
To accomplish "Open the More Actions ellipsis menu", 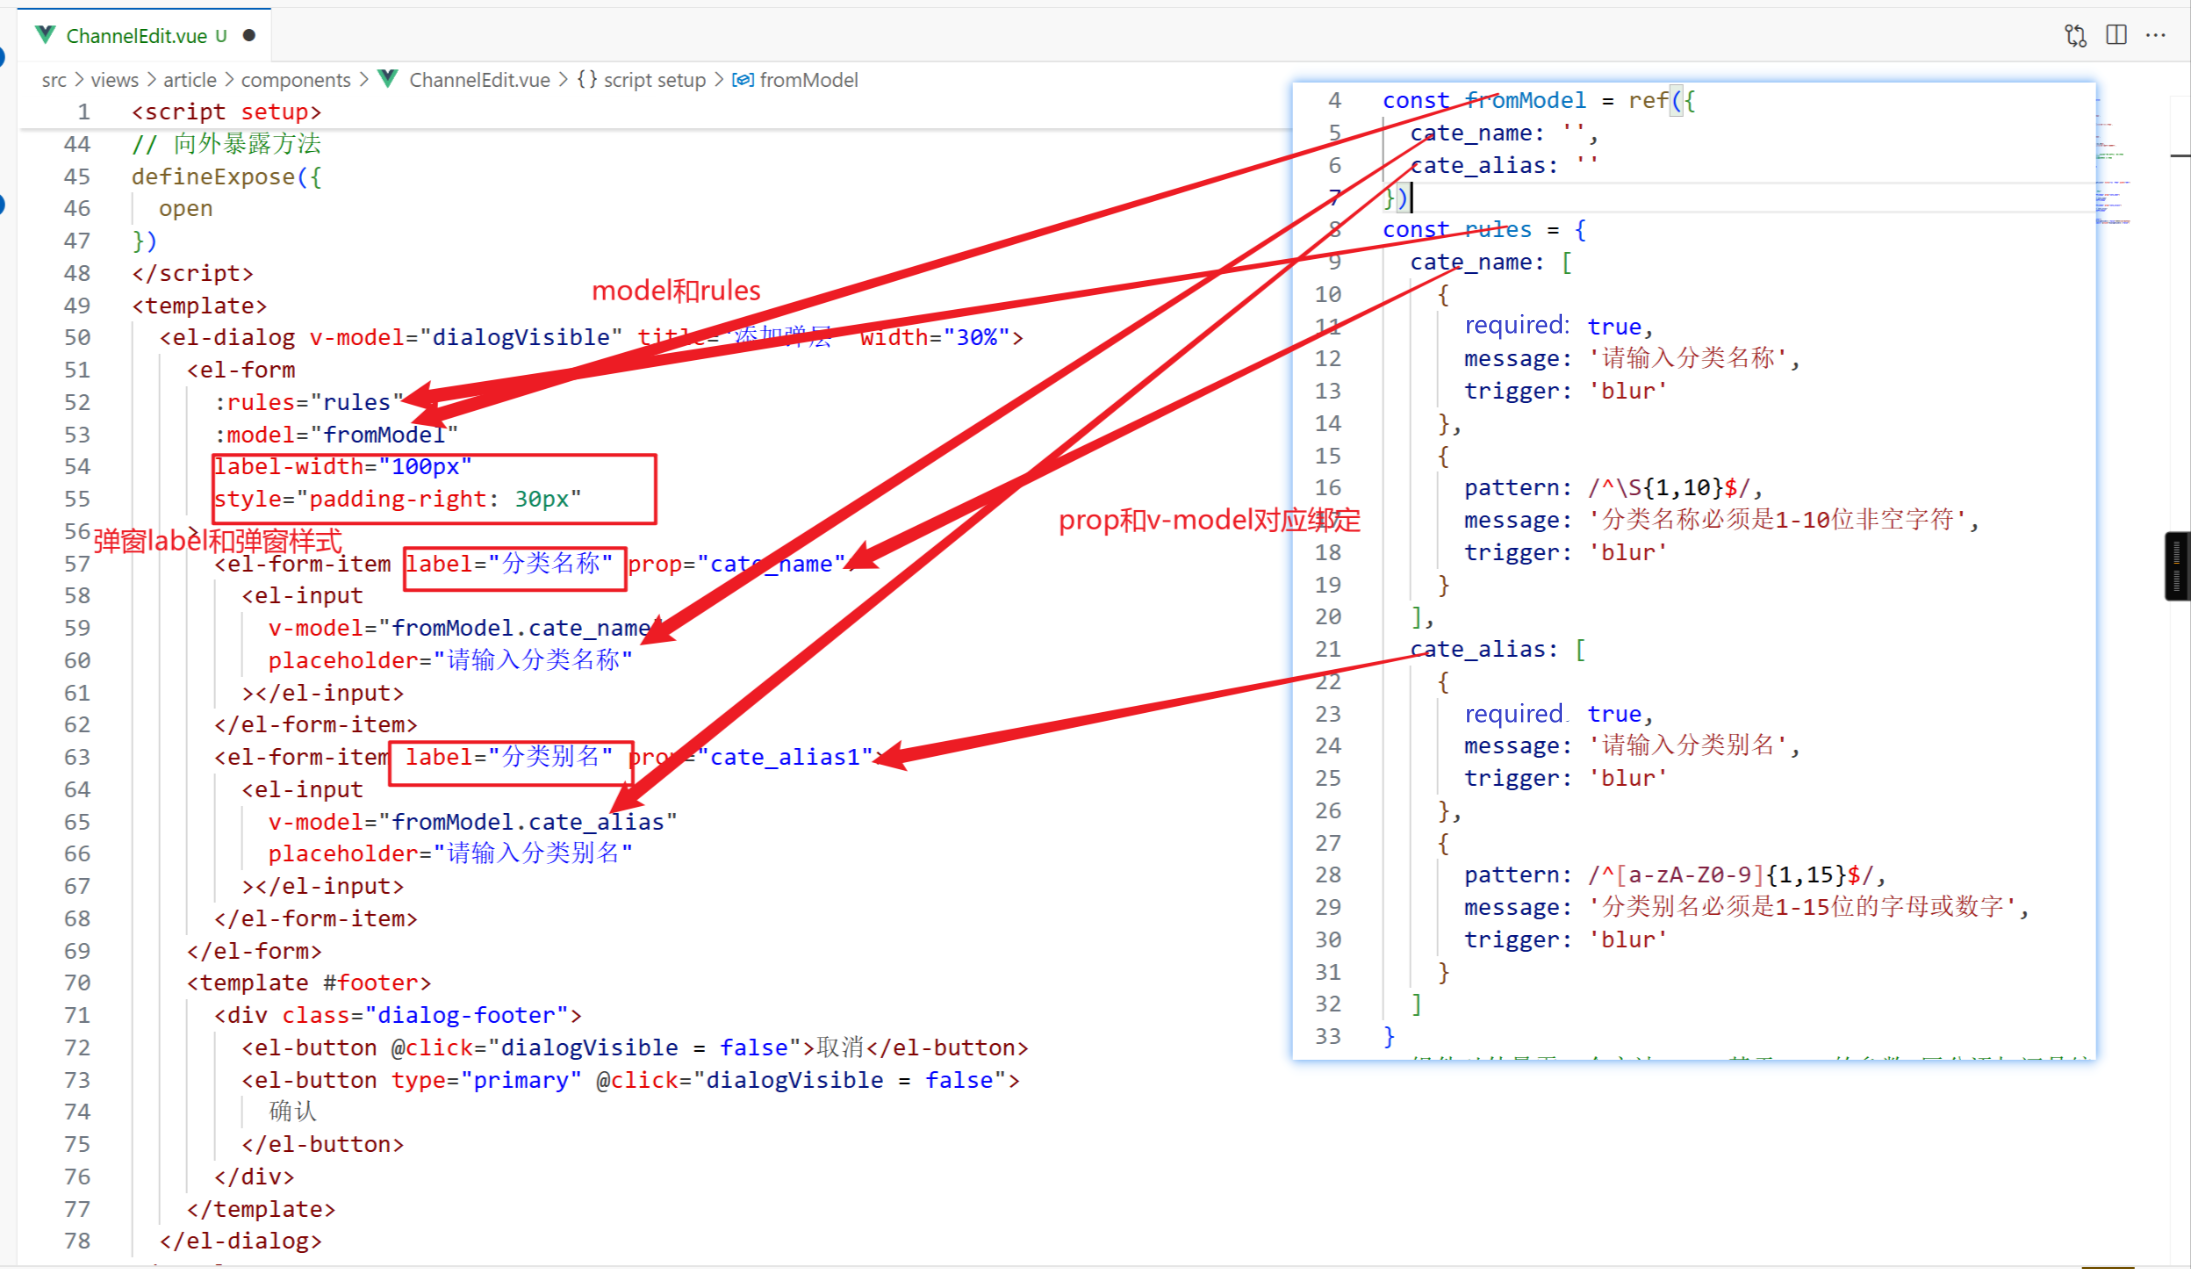I will [x=2156, y=35].
